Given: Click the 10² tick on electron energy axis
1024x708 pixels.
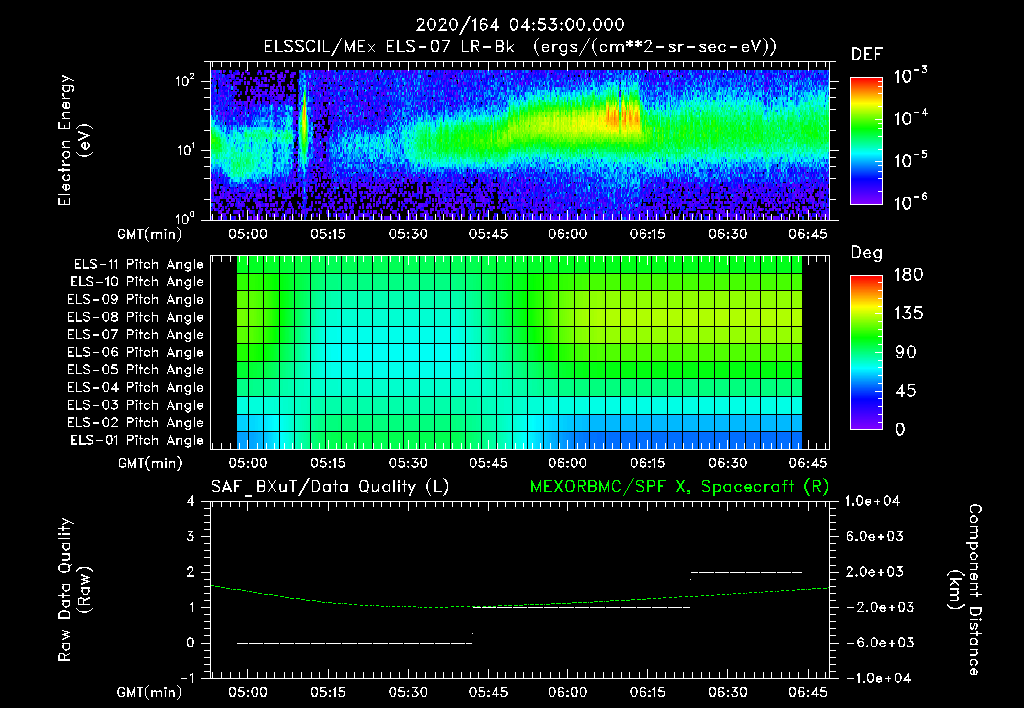Looking at the screenshot, I should 185,81.
